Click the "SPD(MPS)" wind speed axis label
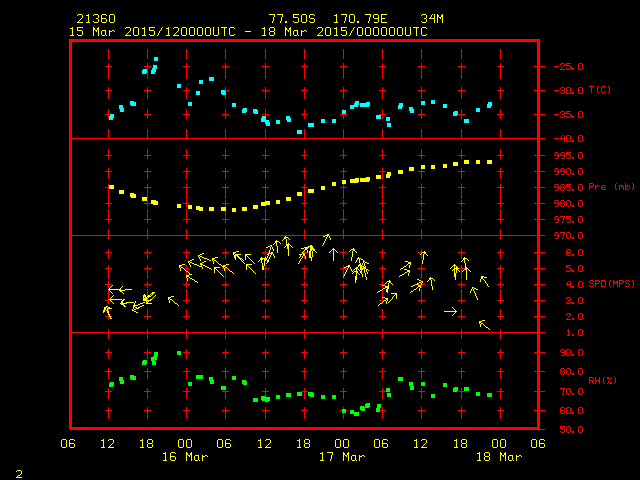640x480 pixels. pos(611,283)
